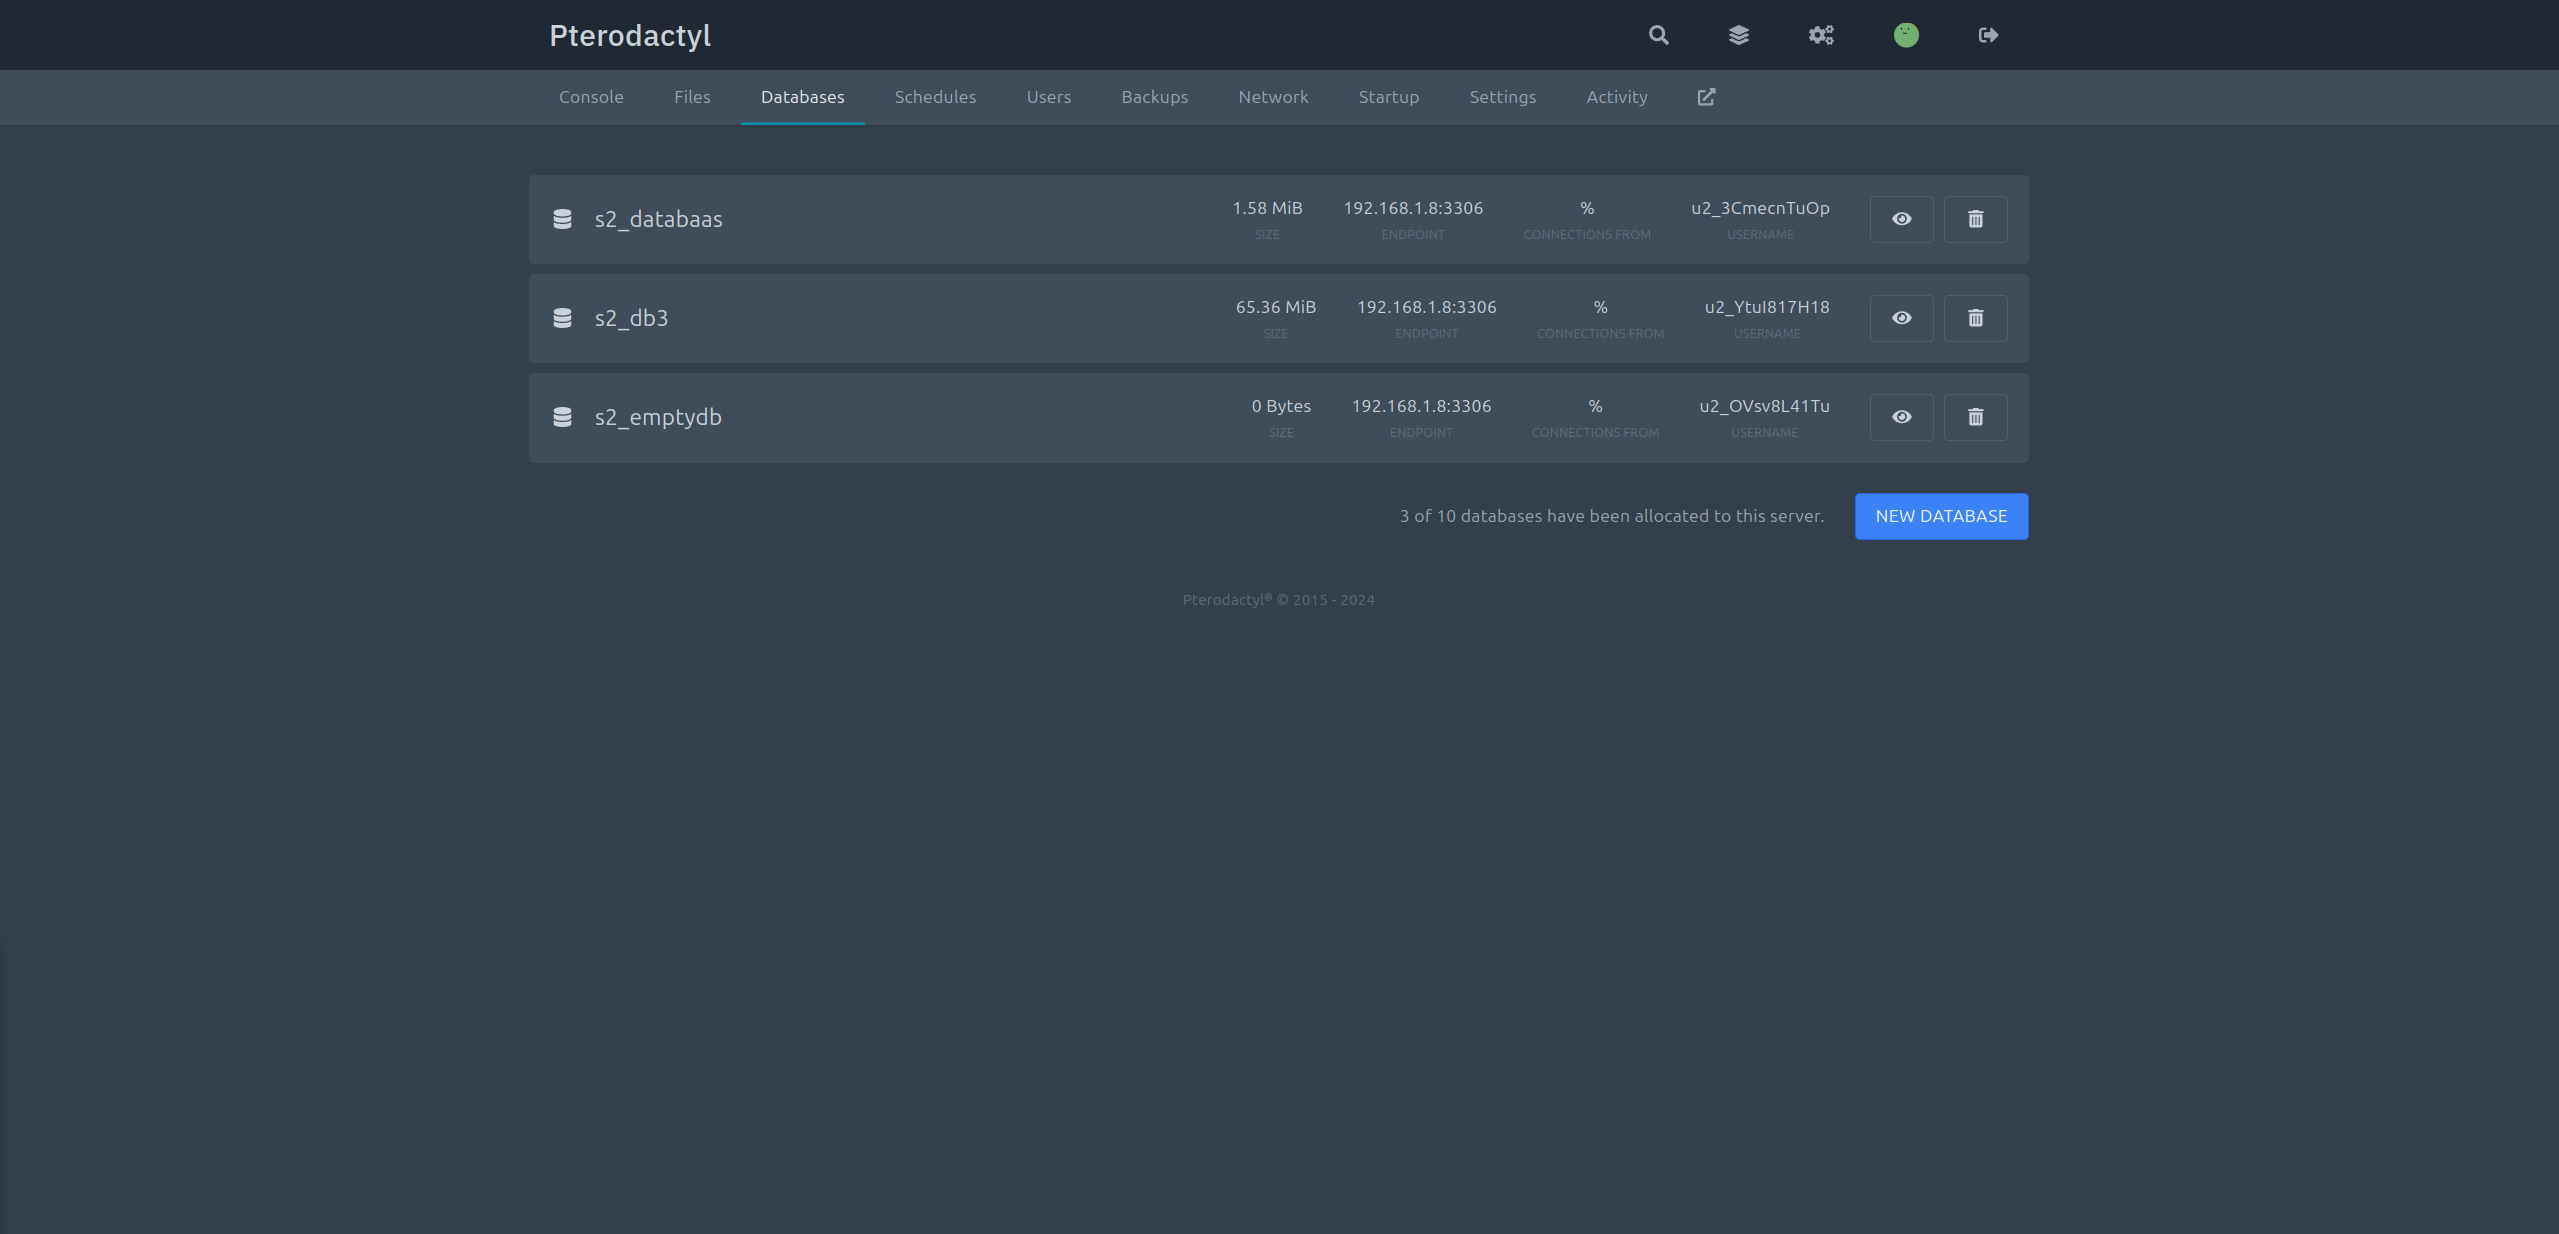Delete the s2_emptydb database via trash icon

point(1975,417)
